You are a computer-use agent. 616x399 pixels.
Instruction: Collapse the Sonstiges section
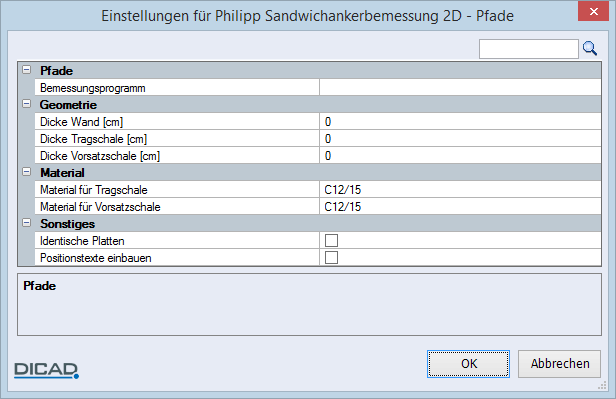pyautogui.click(x=27, y=223)
